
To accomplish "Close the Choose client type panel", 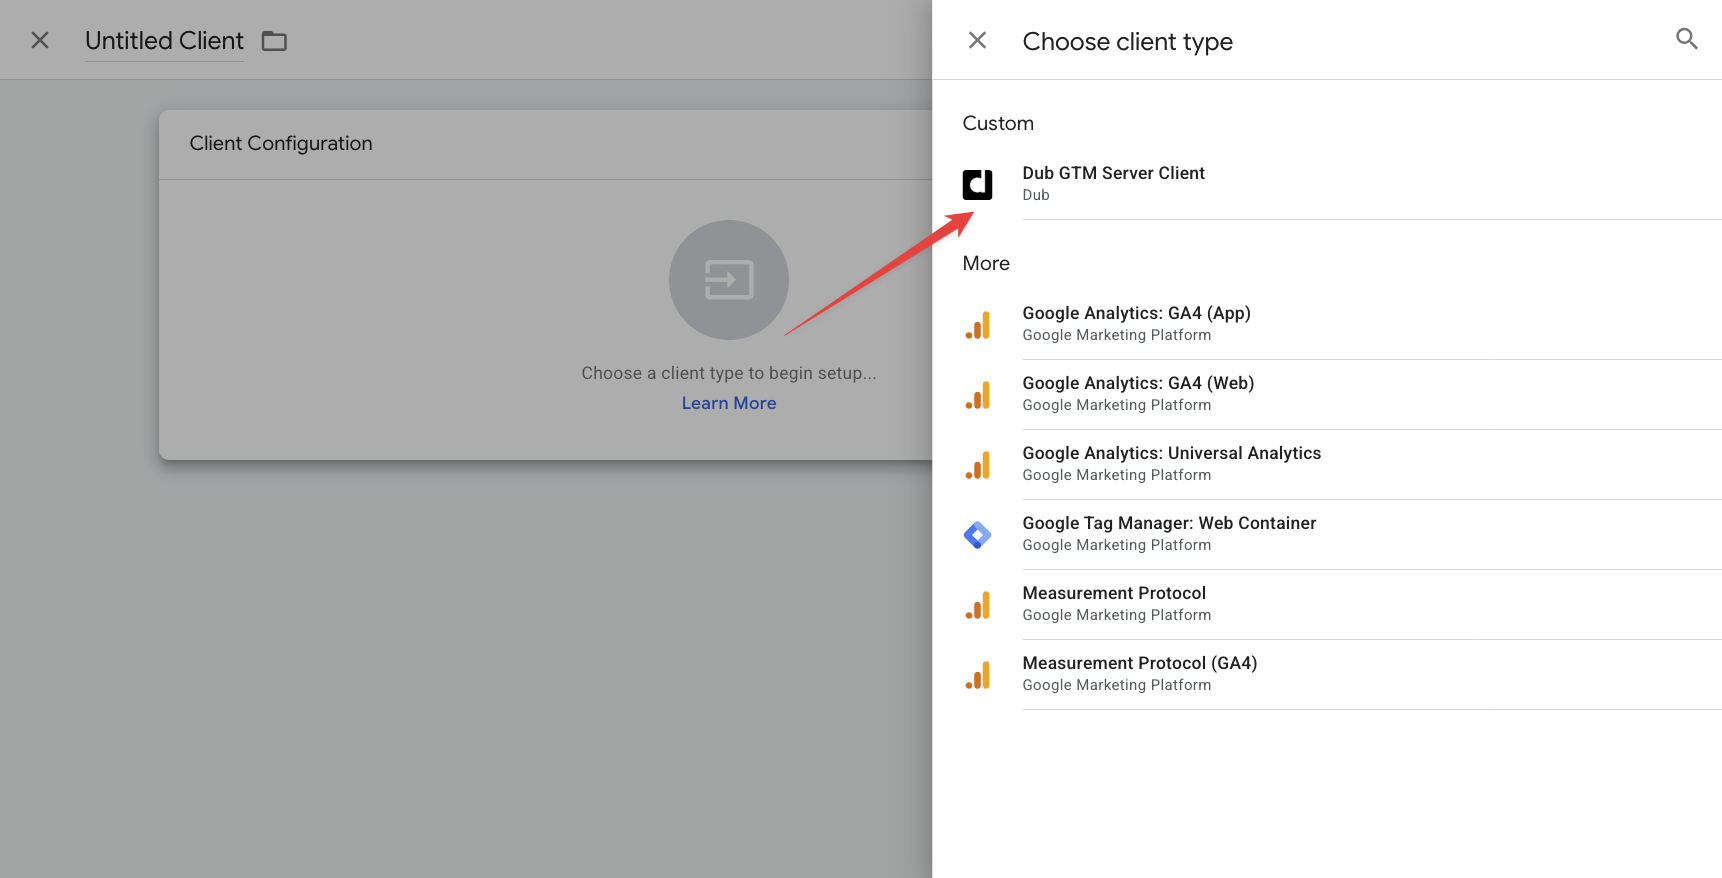I will tap(977, 40).
